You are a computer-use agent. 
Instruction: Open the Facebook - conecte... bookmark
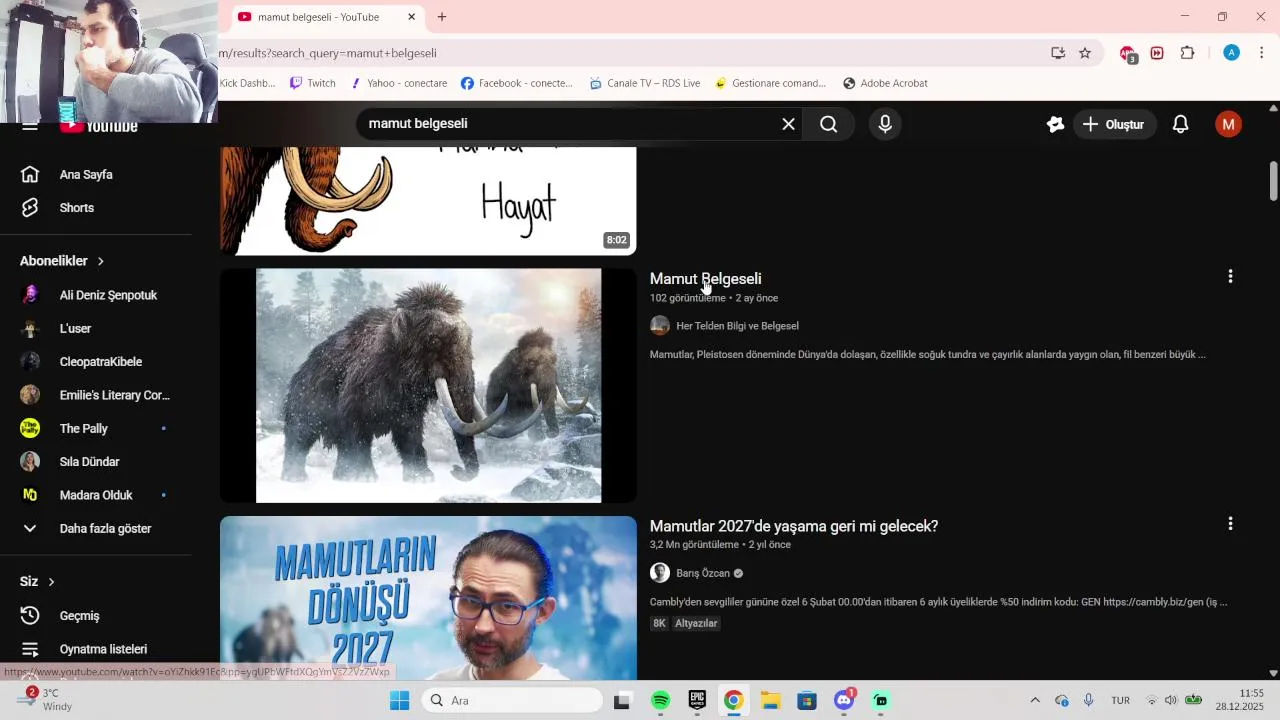pyautogui.click(x=517, y=83)
